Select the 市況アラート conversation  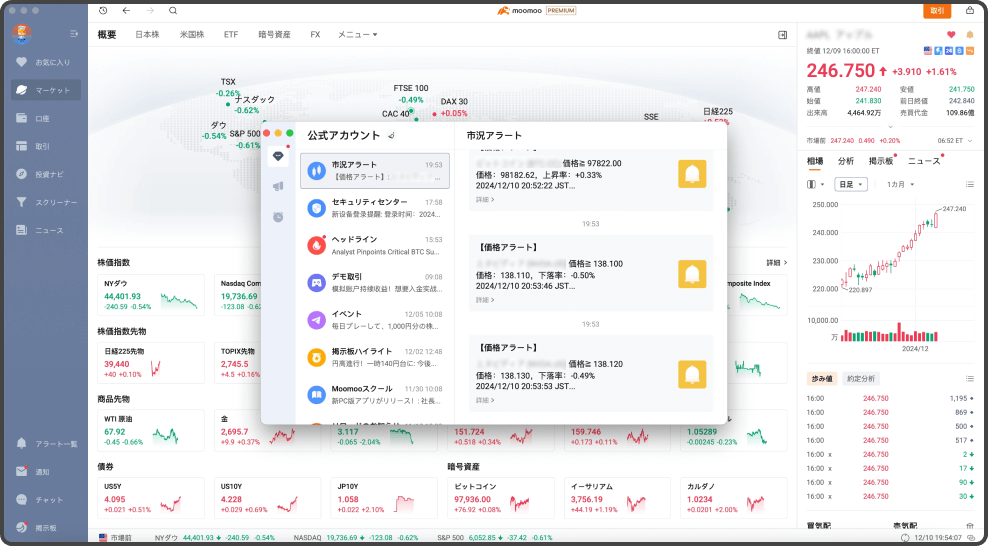(375, 171)
